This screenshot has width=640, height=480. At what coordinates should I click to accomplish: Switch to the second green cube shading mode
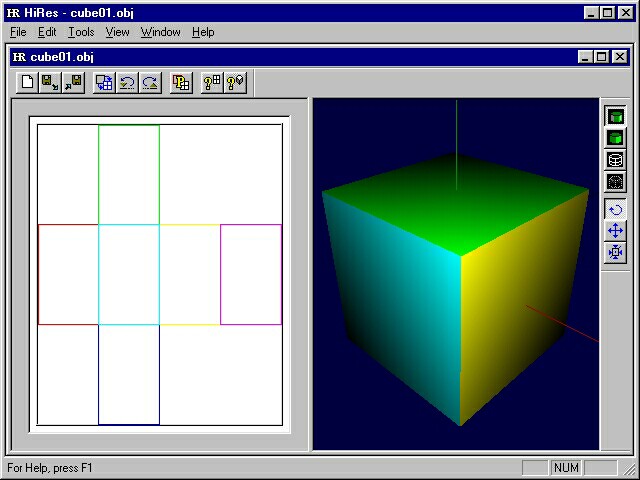tap(616, 138)
